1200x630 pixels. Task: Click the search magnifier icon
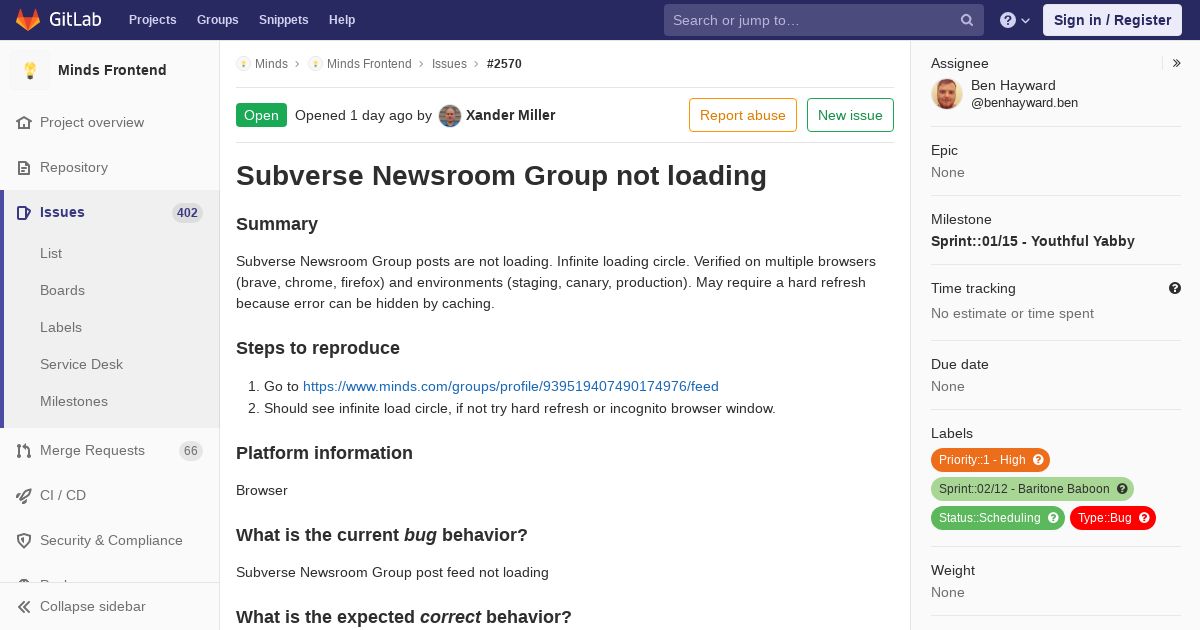pos(967,20)
